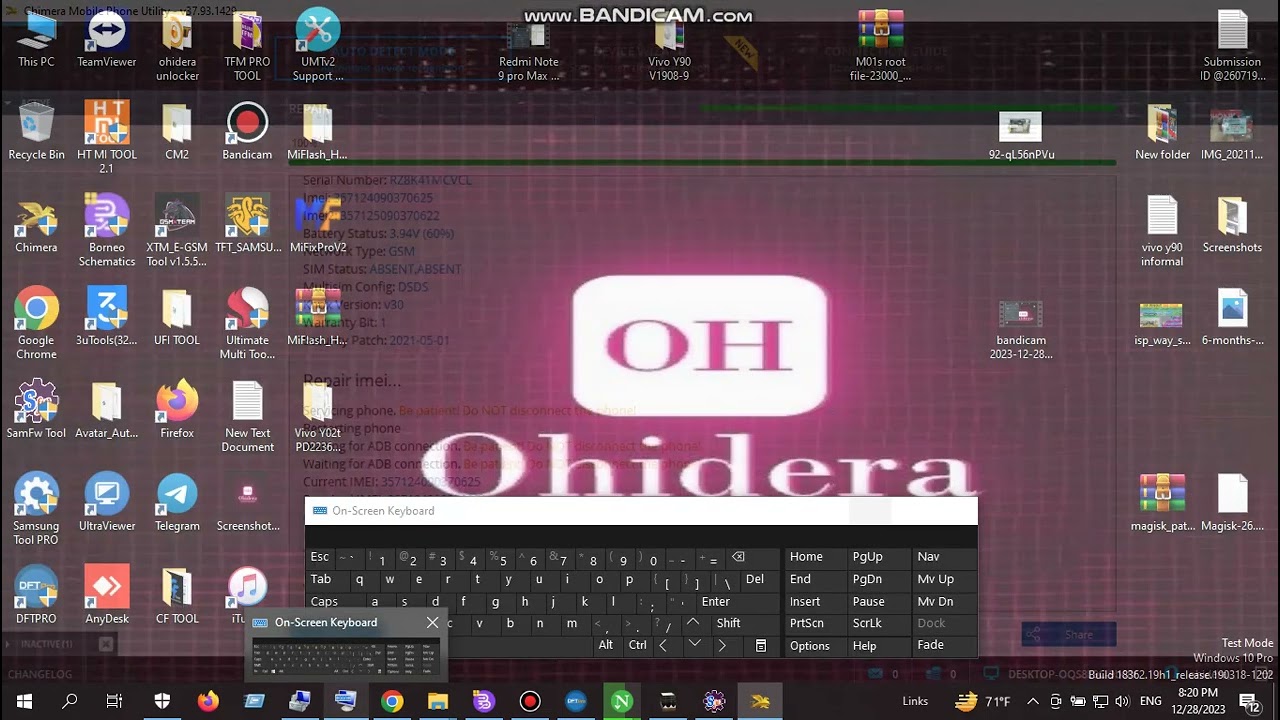Open the notification center with 12 alerts
The height and width of the screenshot is (720, 1280).
(1250, 701)
